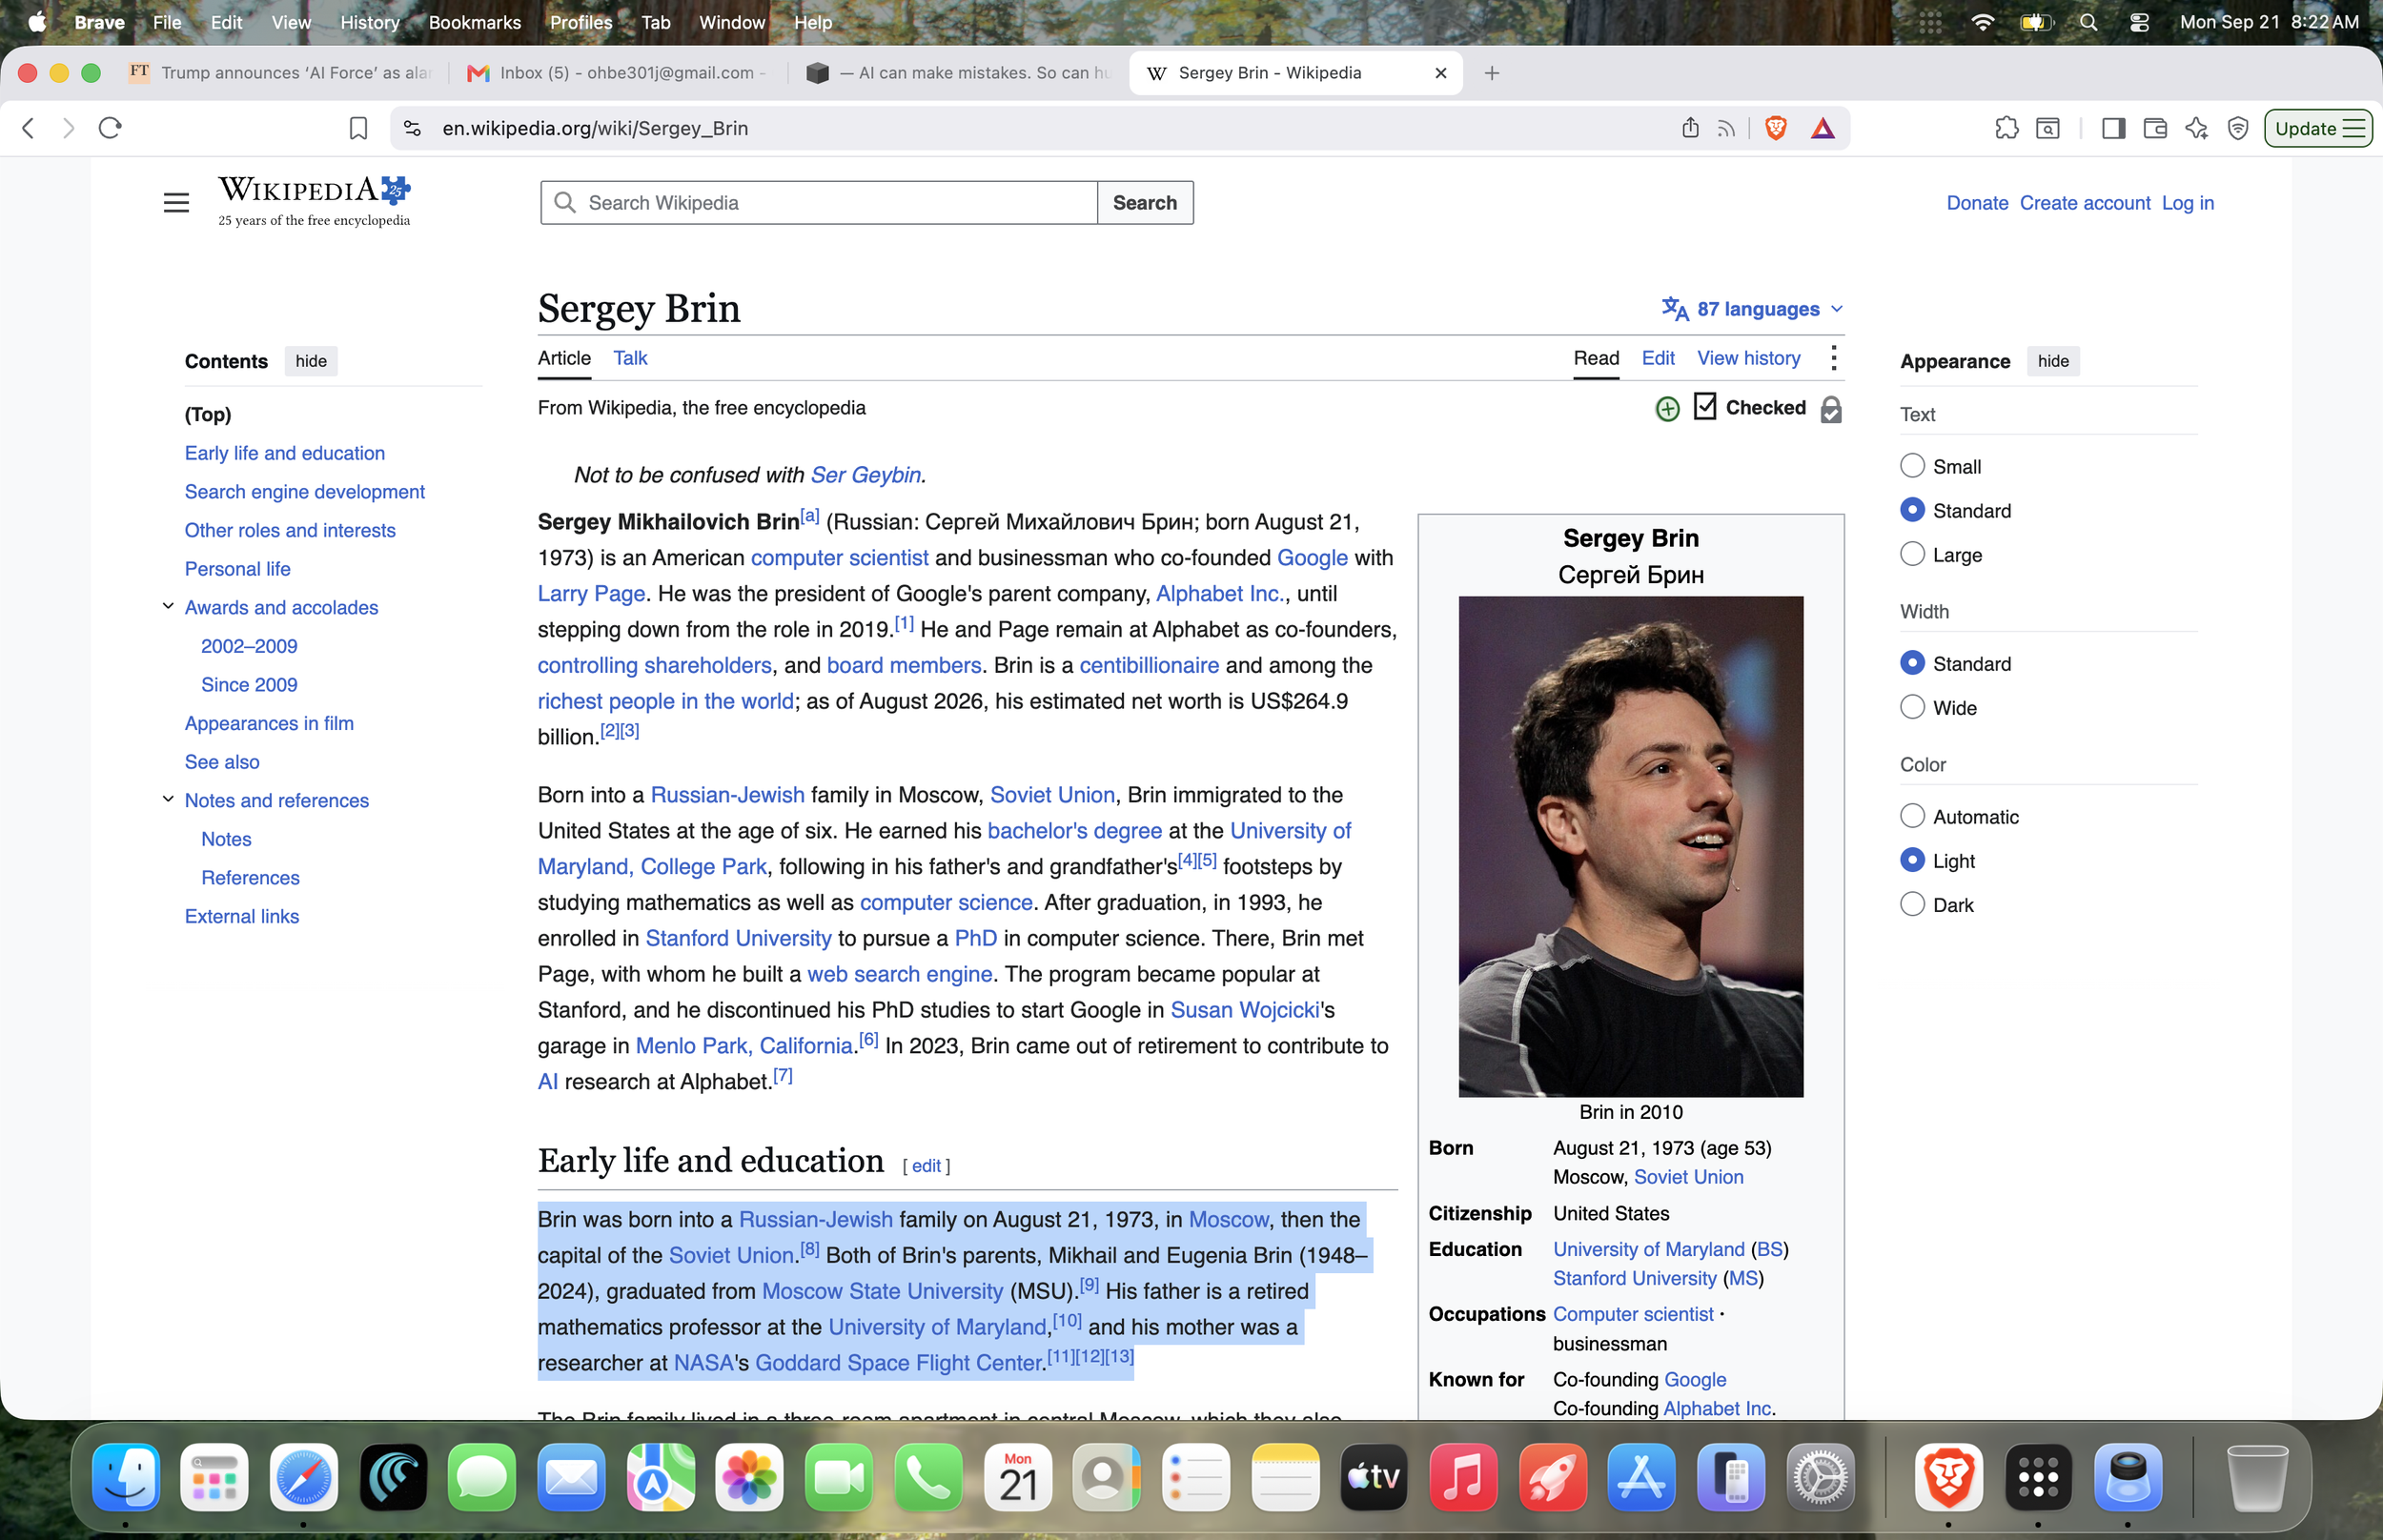Toggle the browser sidebar panel icon
Screen dimensions: 2383x1540
[x=2113, y=128]
